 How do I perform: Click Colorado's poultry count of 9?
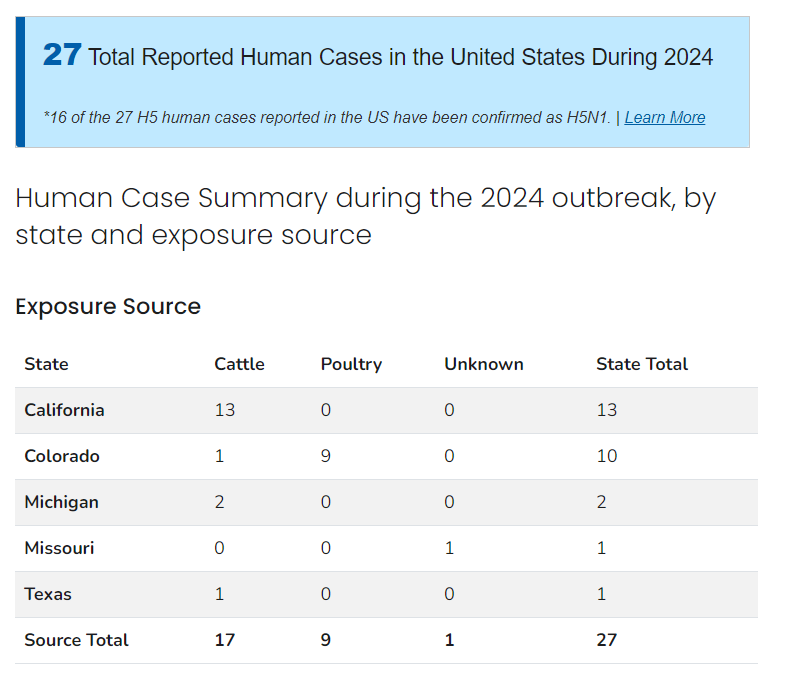[x=326, y=456]
